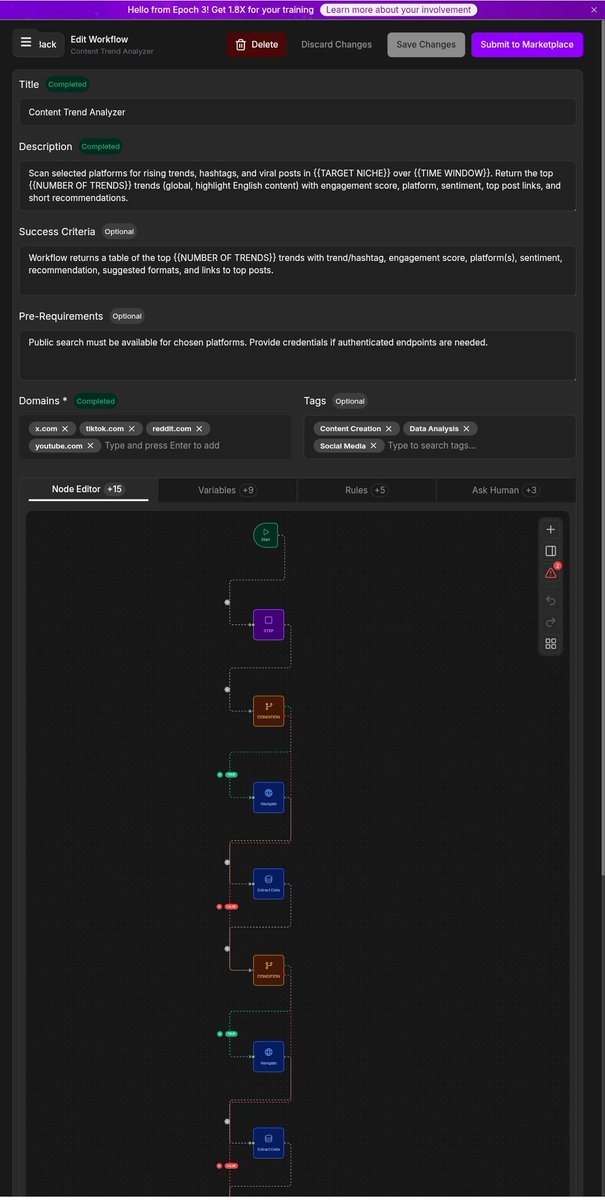Switch to the Node Editor tab
Screen dimensions: 605x1200
tap(87, 489)
